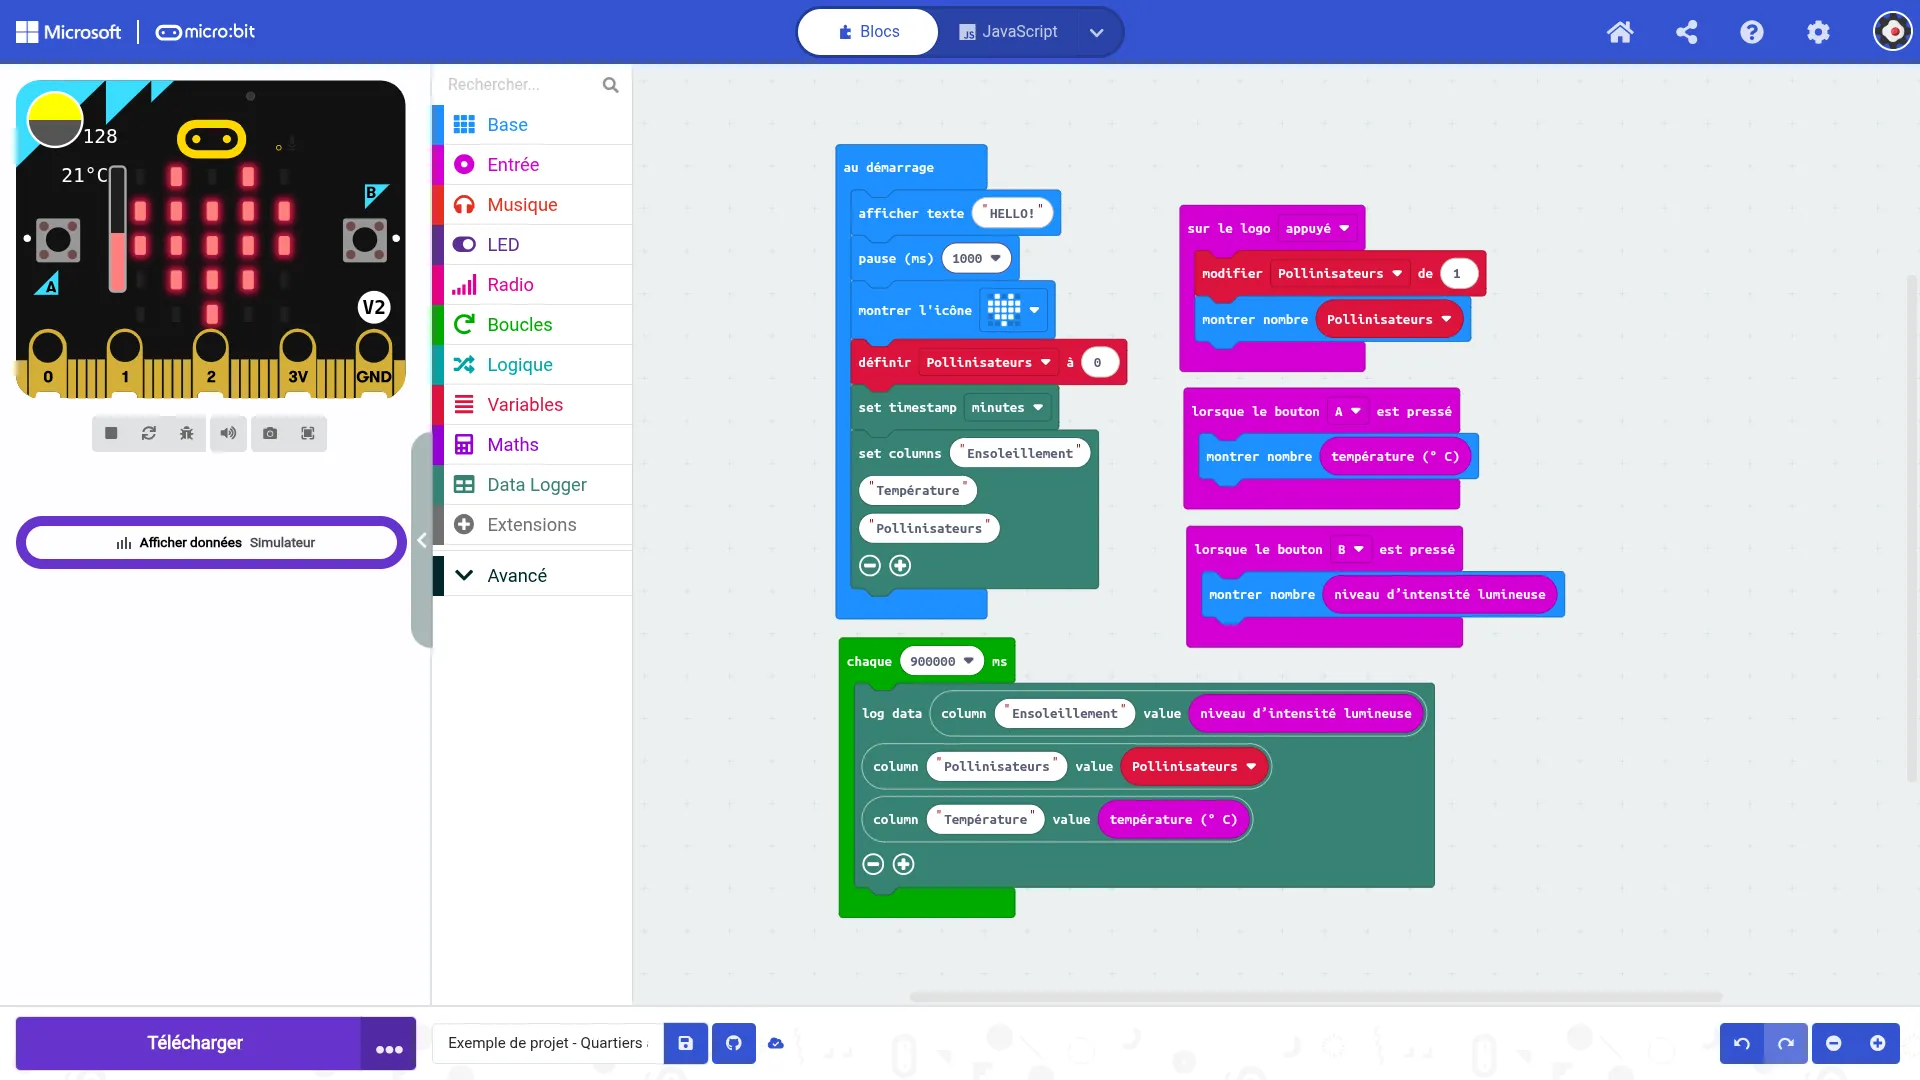Click the Rechercher search field
Image resolution: width=1920 pixels, height=1080 pixels.
(520, 85)
